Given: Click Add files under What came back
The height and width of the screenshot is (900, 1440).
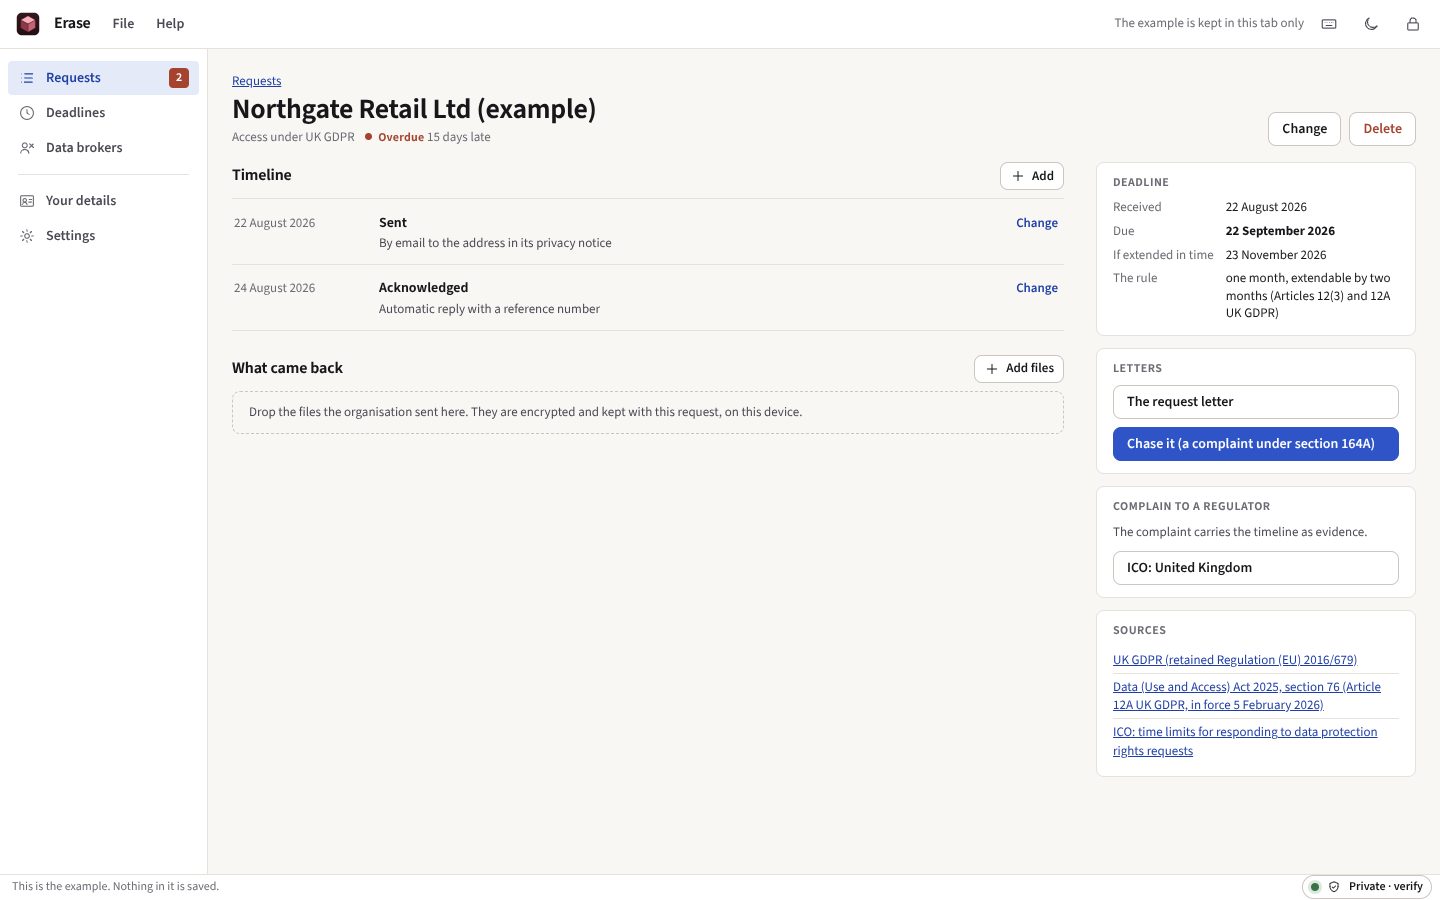Looking at the screenshot, I should point(1019,369).
